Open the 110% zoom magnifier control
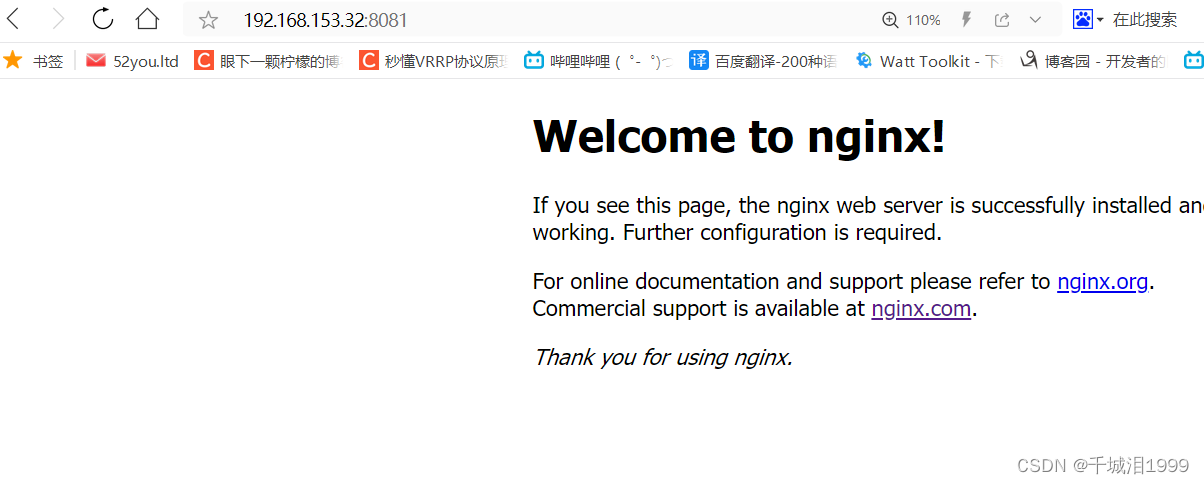 911,20
